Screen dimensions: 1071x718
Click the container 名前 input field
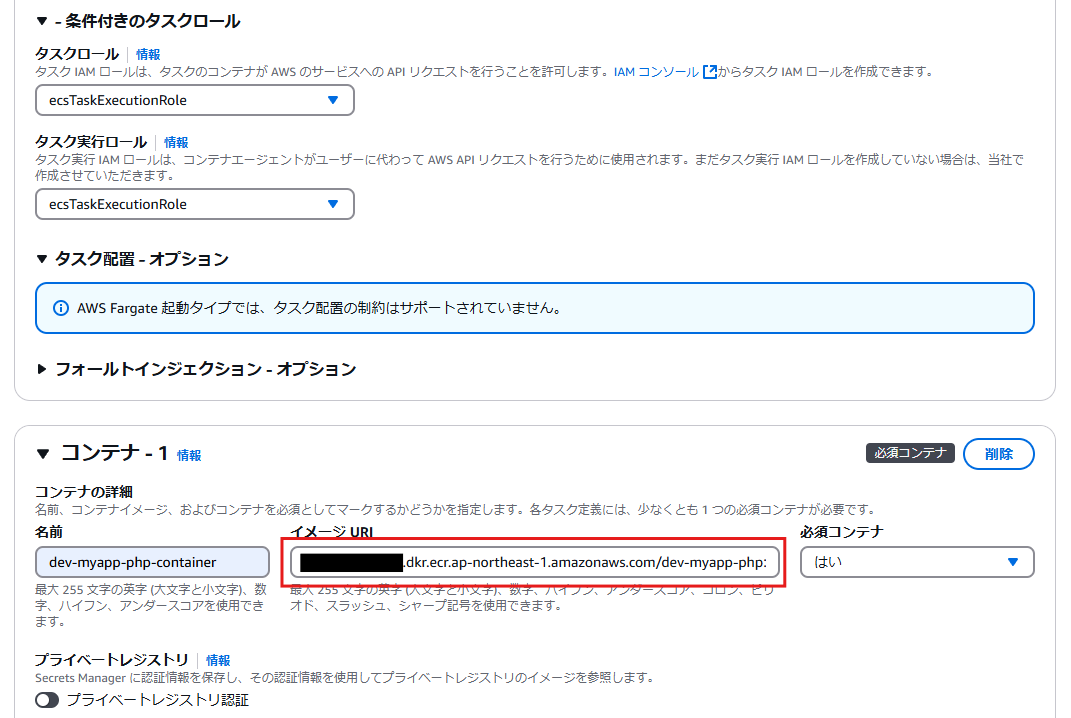tap(152, 562)
